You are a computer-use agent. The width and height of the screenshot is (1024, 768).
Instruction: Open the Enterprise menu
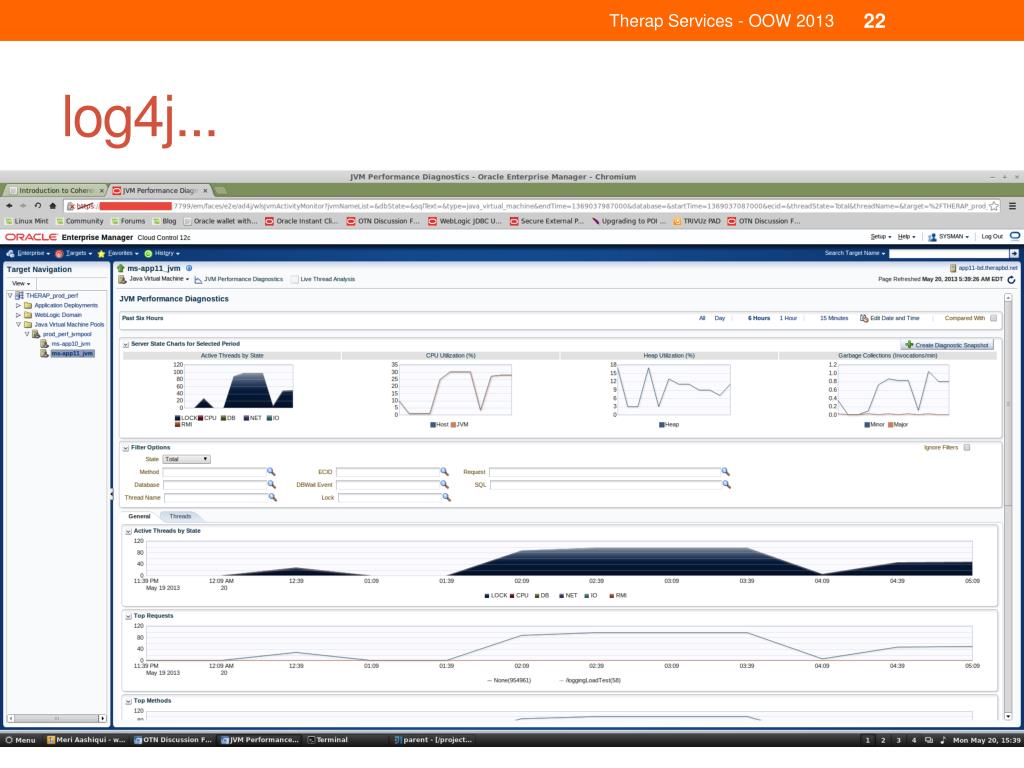[x=28, y=253]
